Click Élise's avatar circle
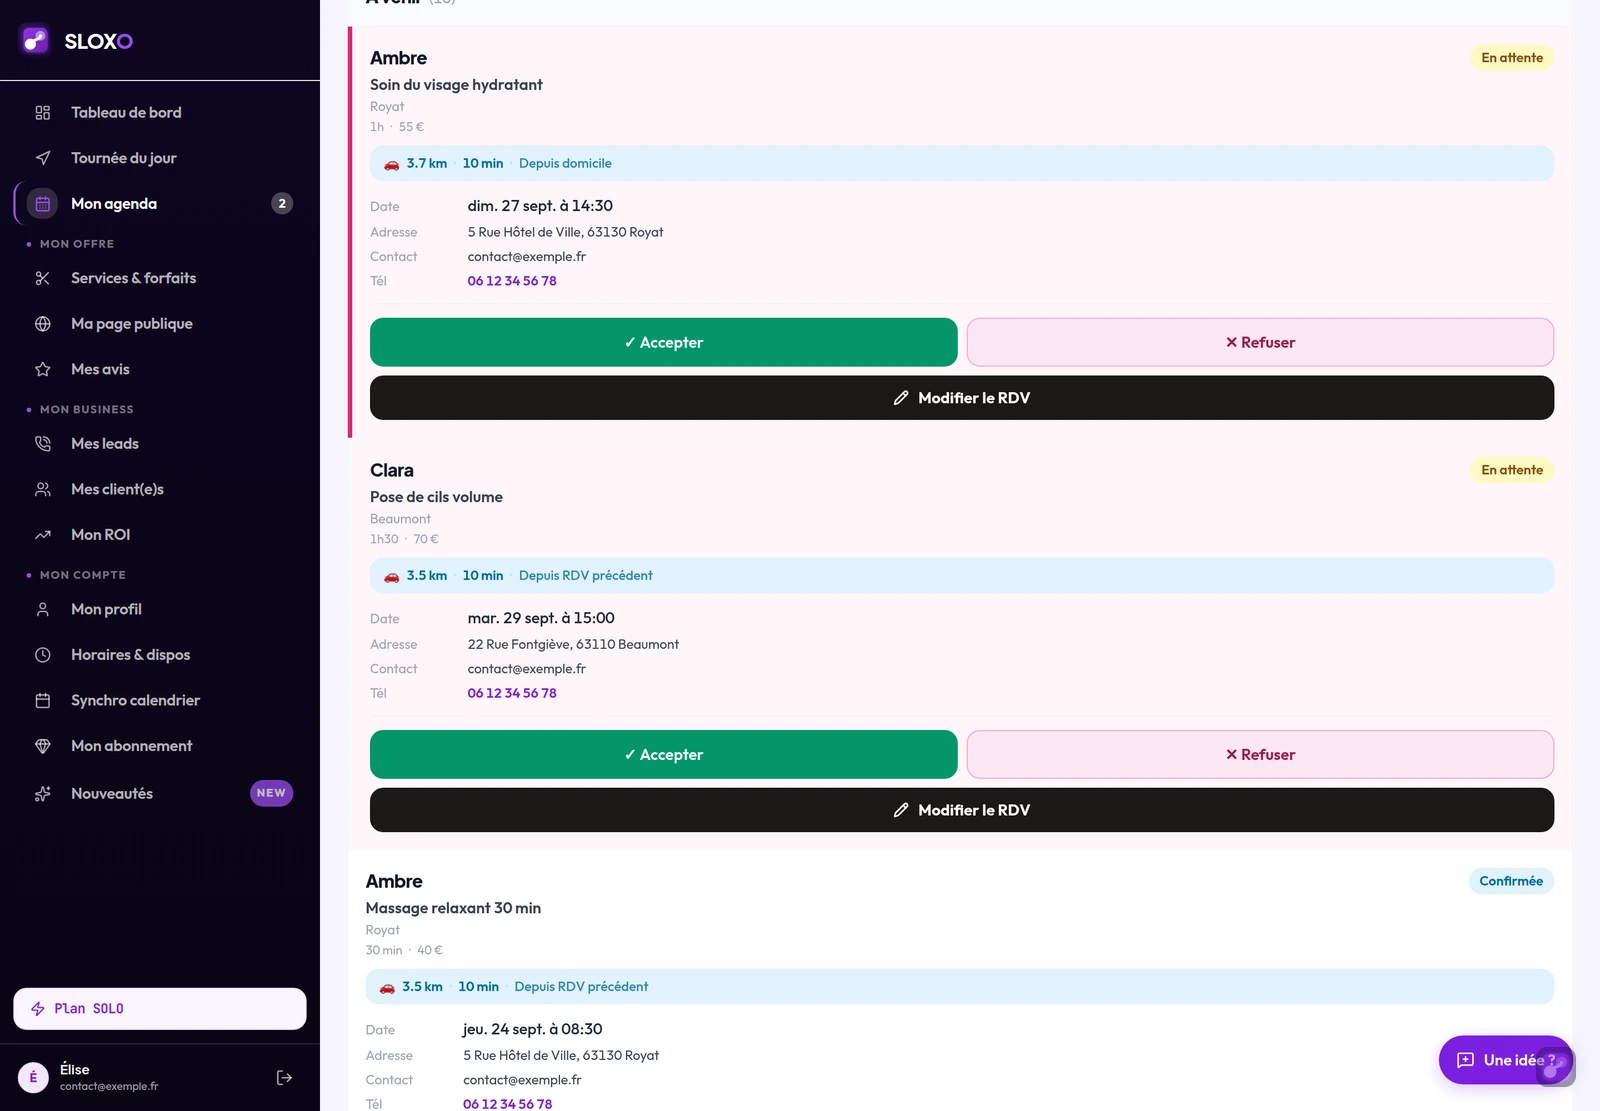 coord(33,1077)
